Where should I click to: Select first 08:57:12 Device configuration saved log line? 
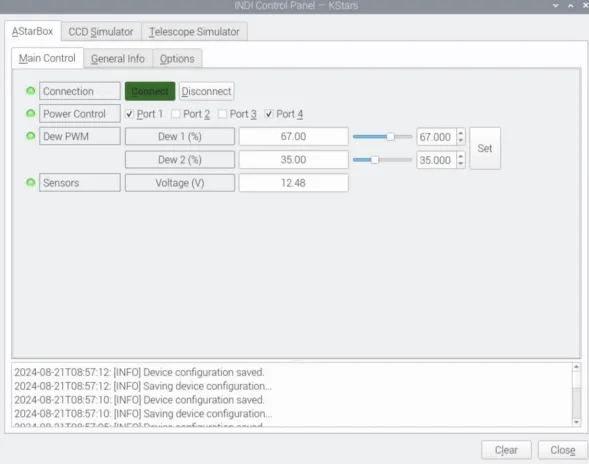point(139,372)
